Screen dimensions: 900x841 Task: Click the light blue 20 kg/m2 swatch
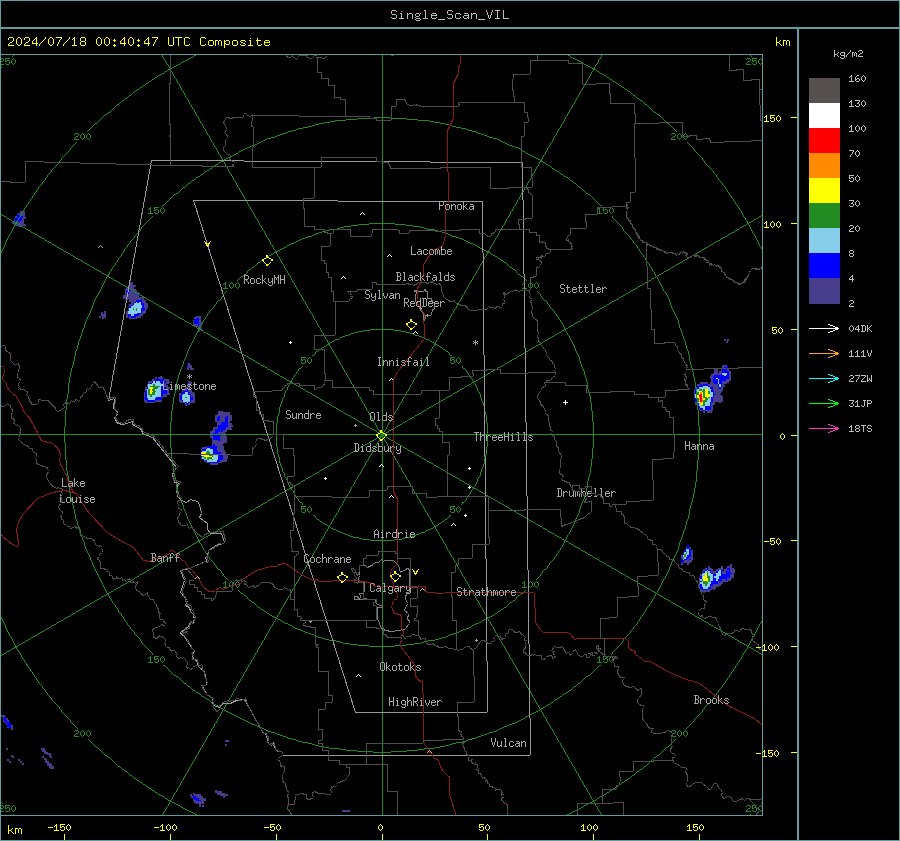[x=824, y=240]
